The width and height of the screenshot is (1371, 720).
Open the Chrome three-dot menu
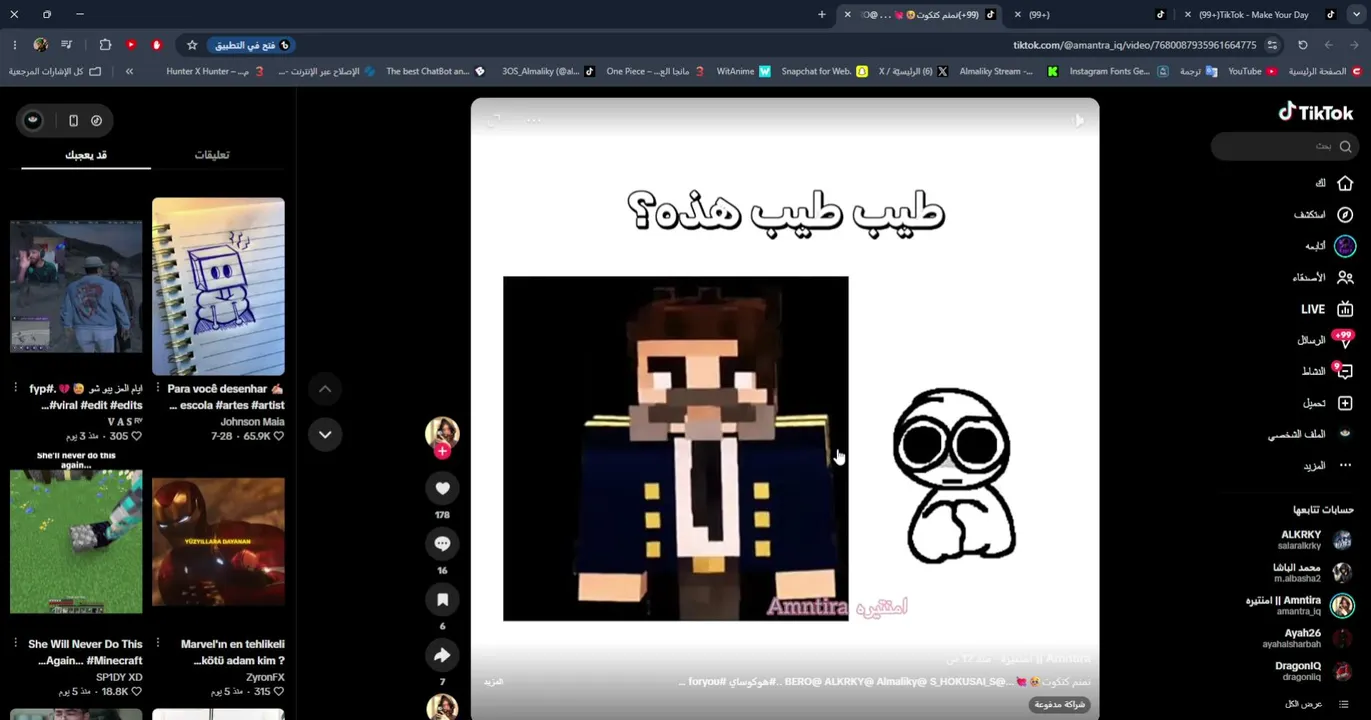click(x=14, y=45)
